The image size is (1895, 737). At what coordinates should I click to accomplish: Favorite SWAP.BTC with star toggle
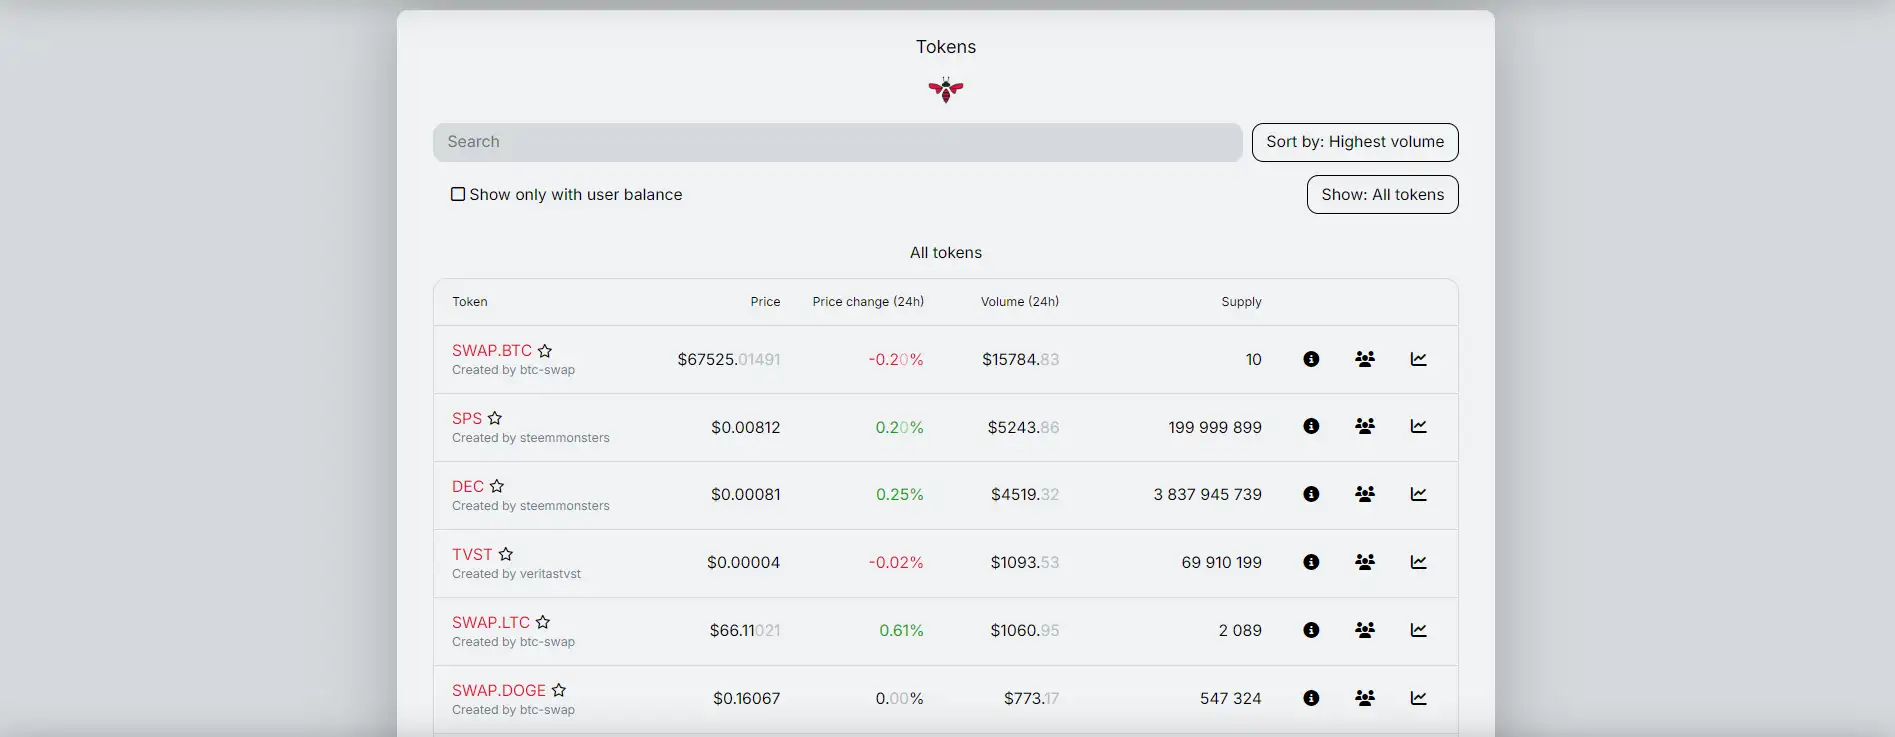(545, 351)
